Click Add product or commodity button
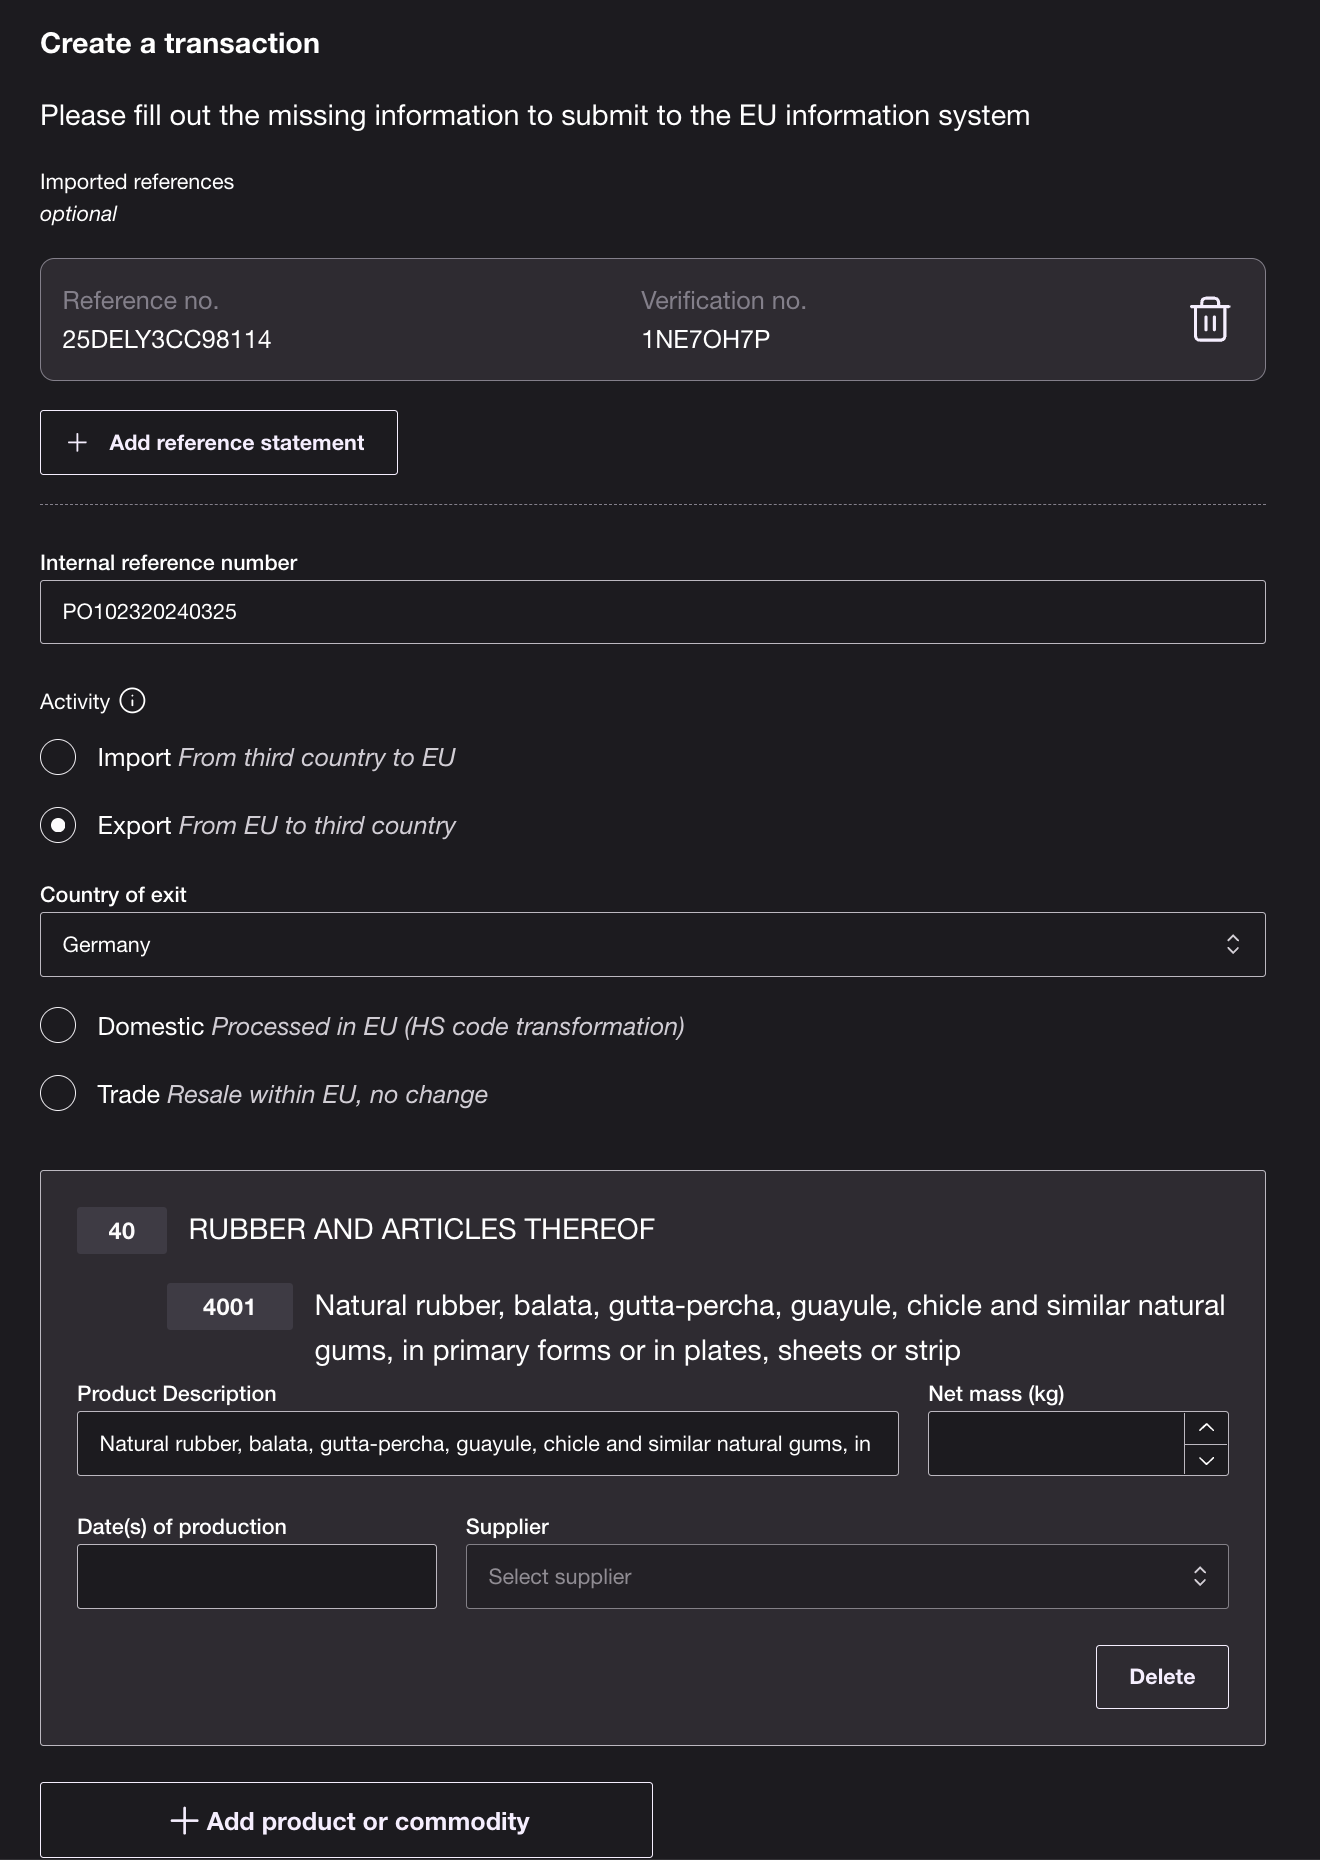Image resolution: width=1320 pixels, height=1860 pixels. coord(346,1820)
